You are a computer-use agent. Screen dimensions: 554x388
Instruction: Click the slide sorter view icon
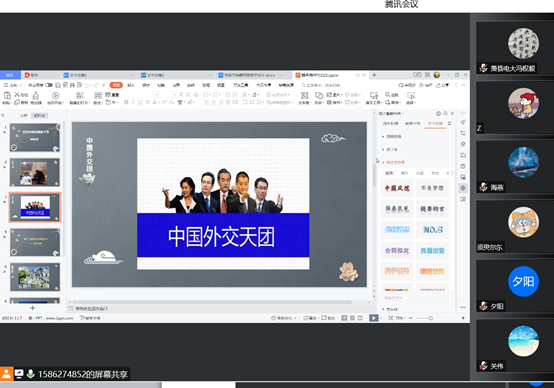352,318
